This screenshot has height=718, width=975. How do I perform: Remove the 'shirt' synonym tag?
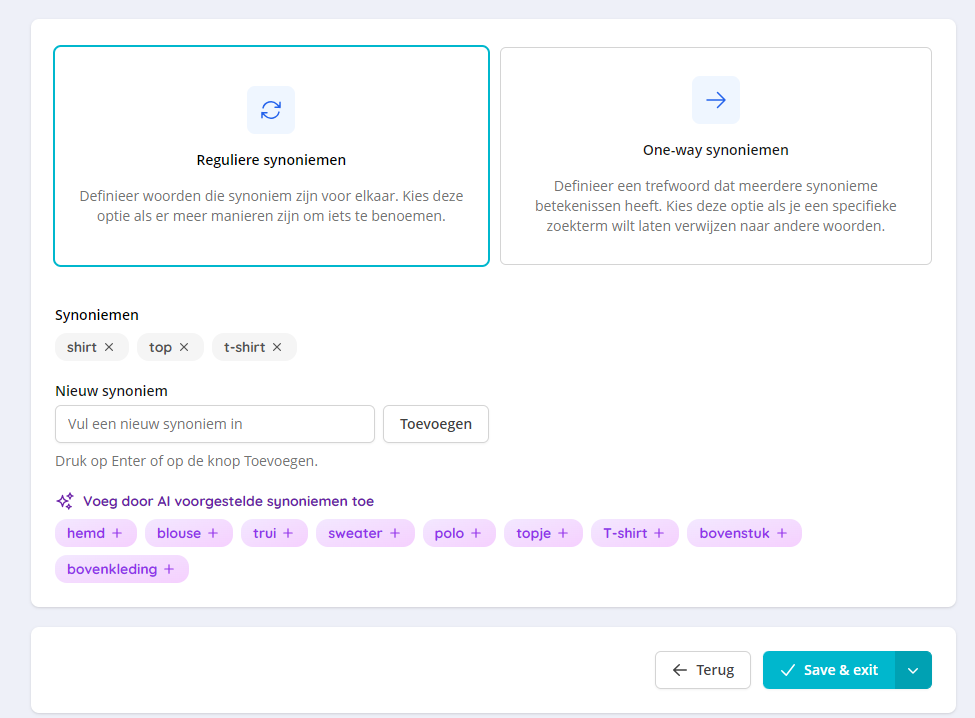(109, 347)
